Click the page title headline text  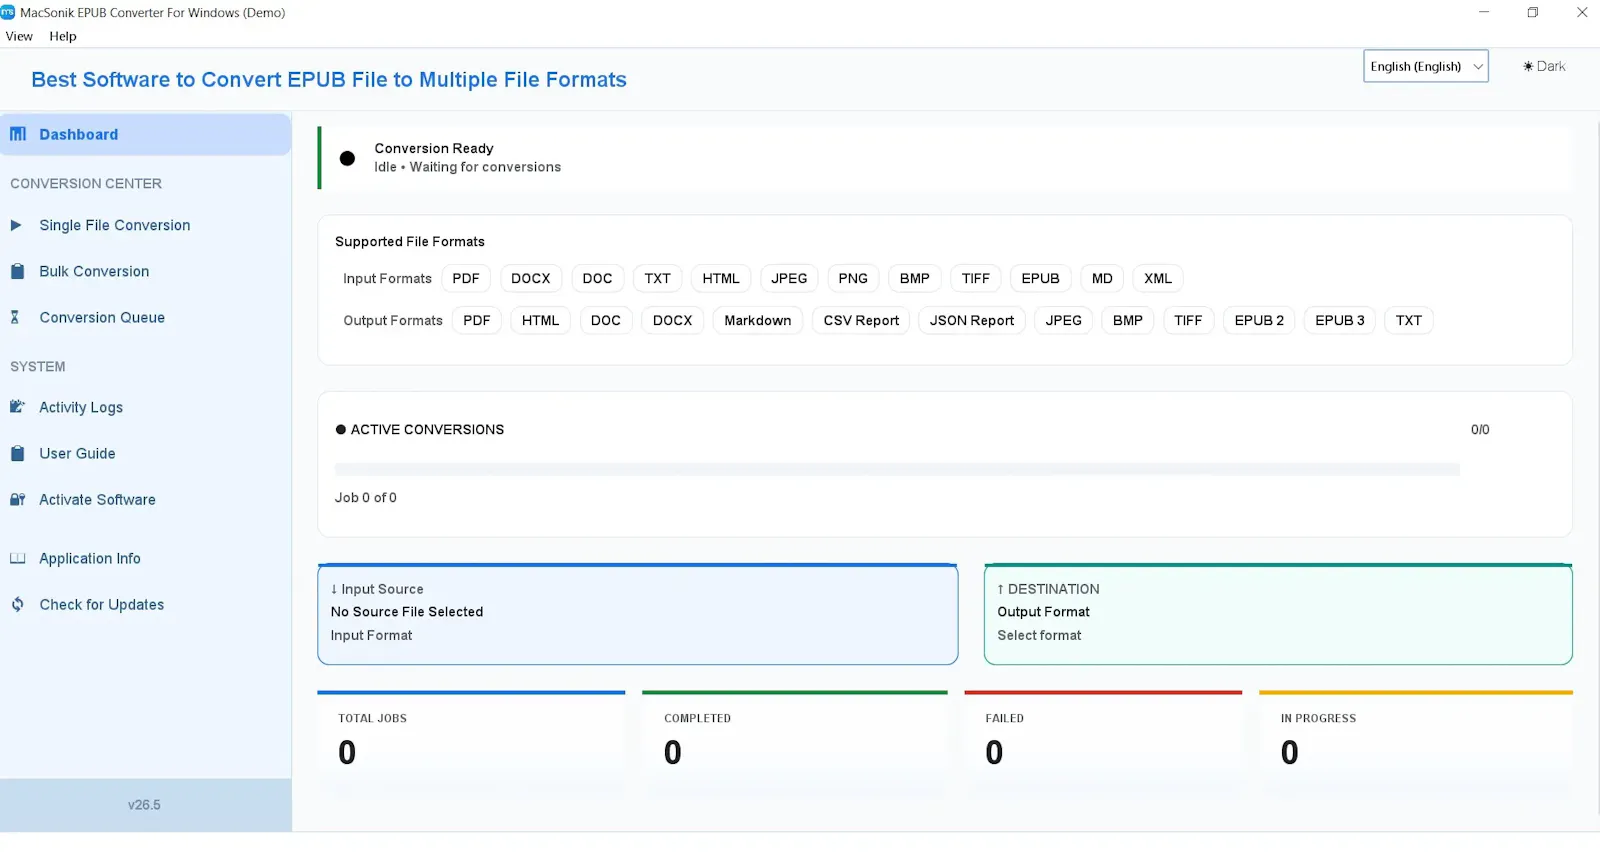tap(329, 79)
